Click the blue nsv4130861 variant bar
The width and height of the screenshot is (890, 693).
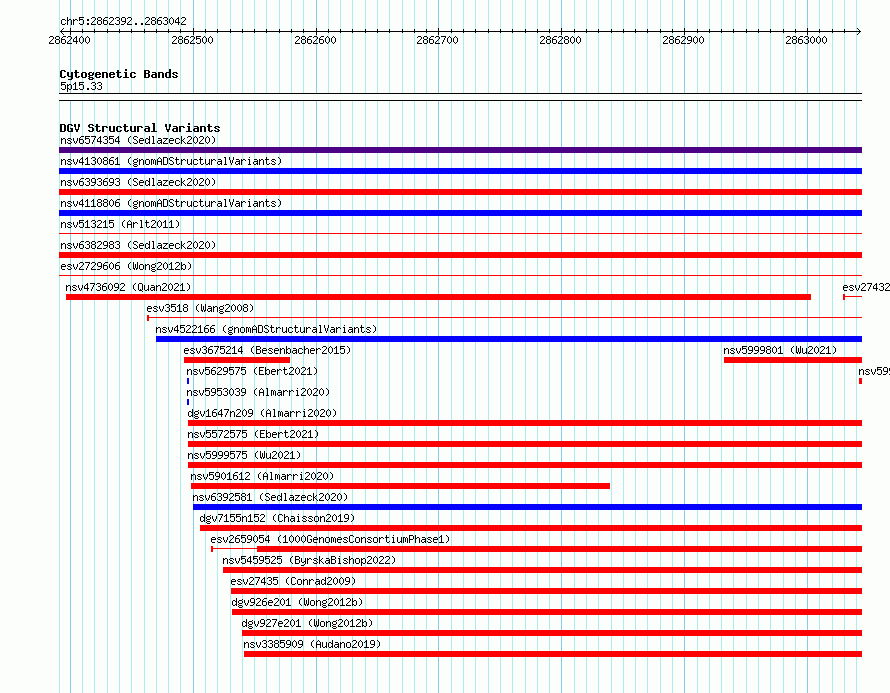(x=460, y=171)
